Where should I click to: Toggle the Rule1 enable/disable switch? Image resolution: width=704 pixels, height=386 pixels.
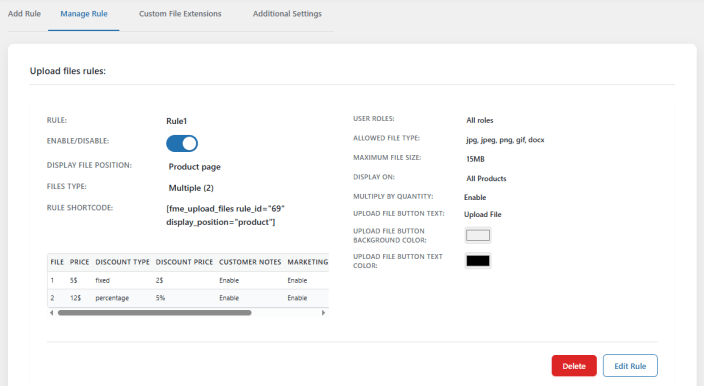coord(182,144)
